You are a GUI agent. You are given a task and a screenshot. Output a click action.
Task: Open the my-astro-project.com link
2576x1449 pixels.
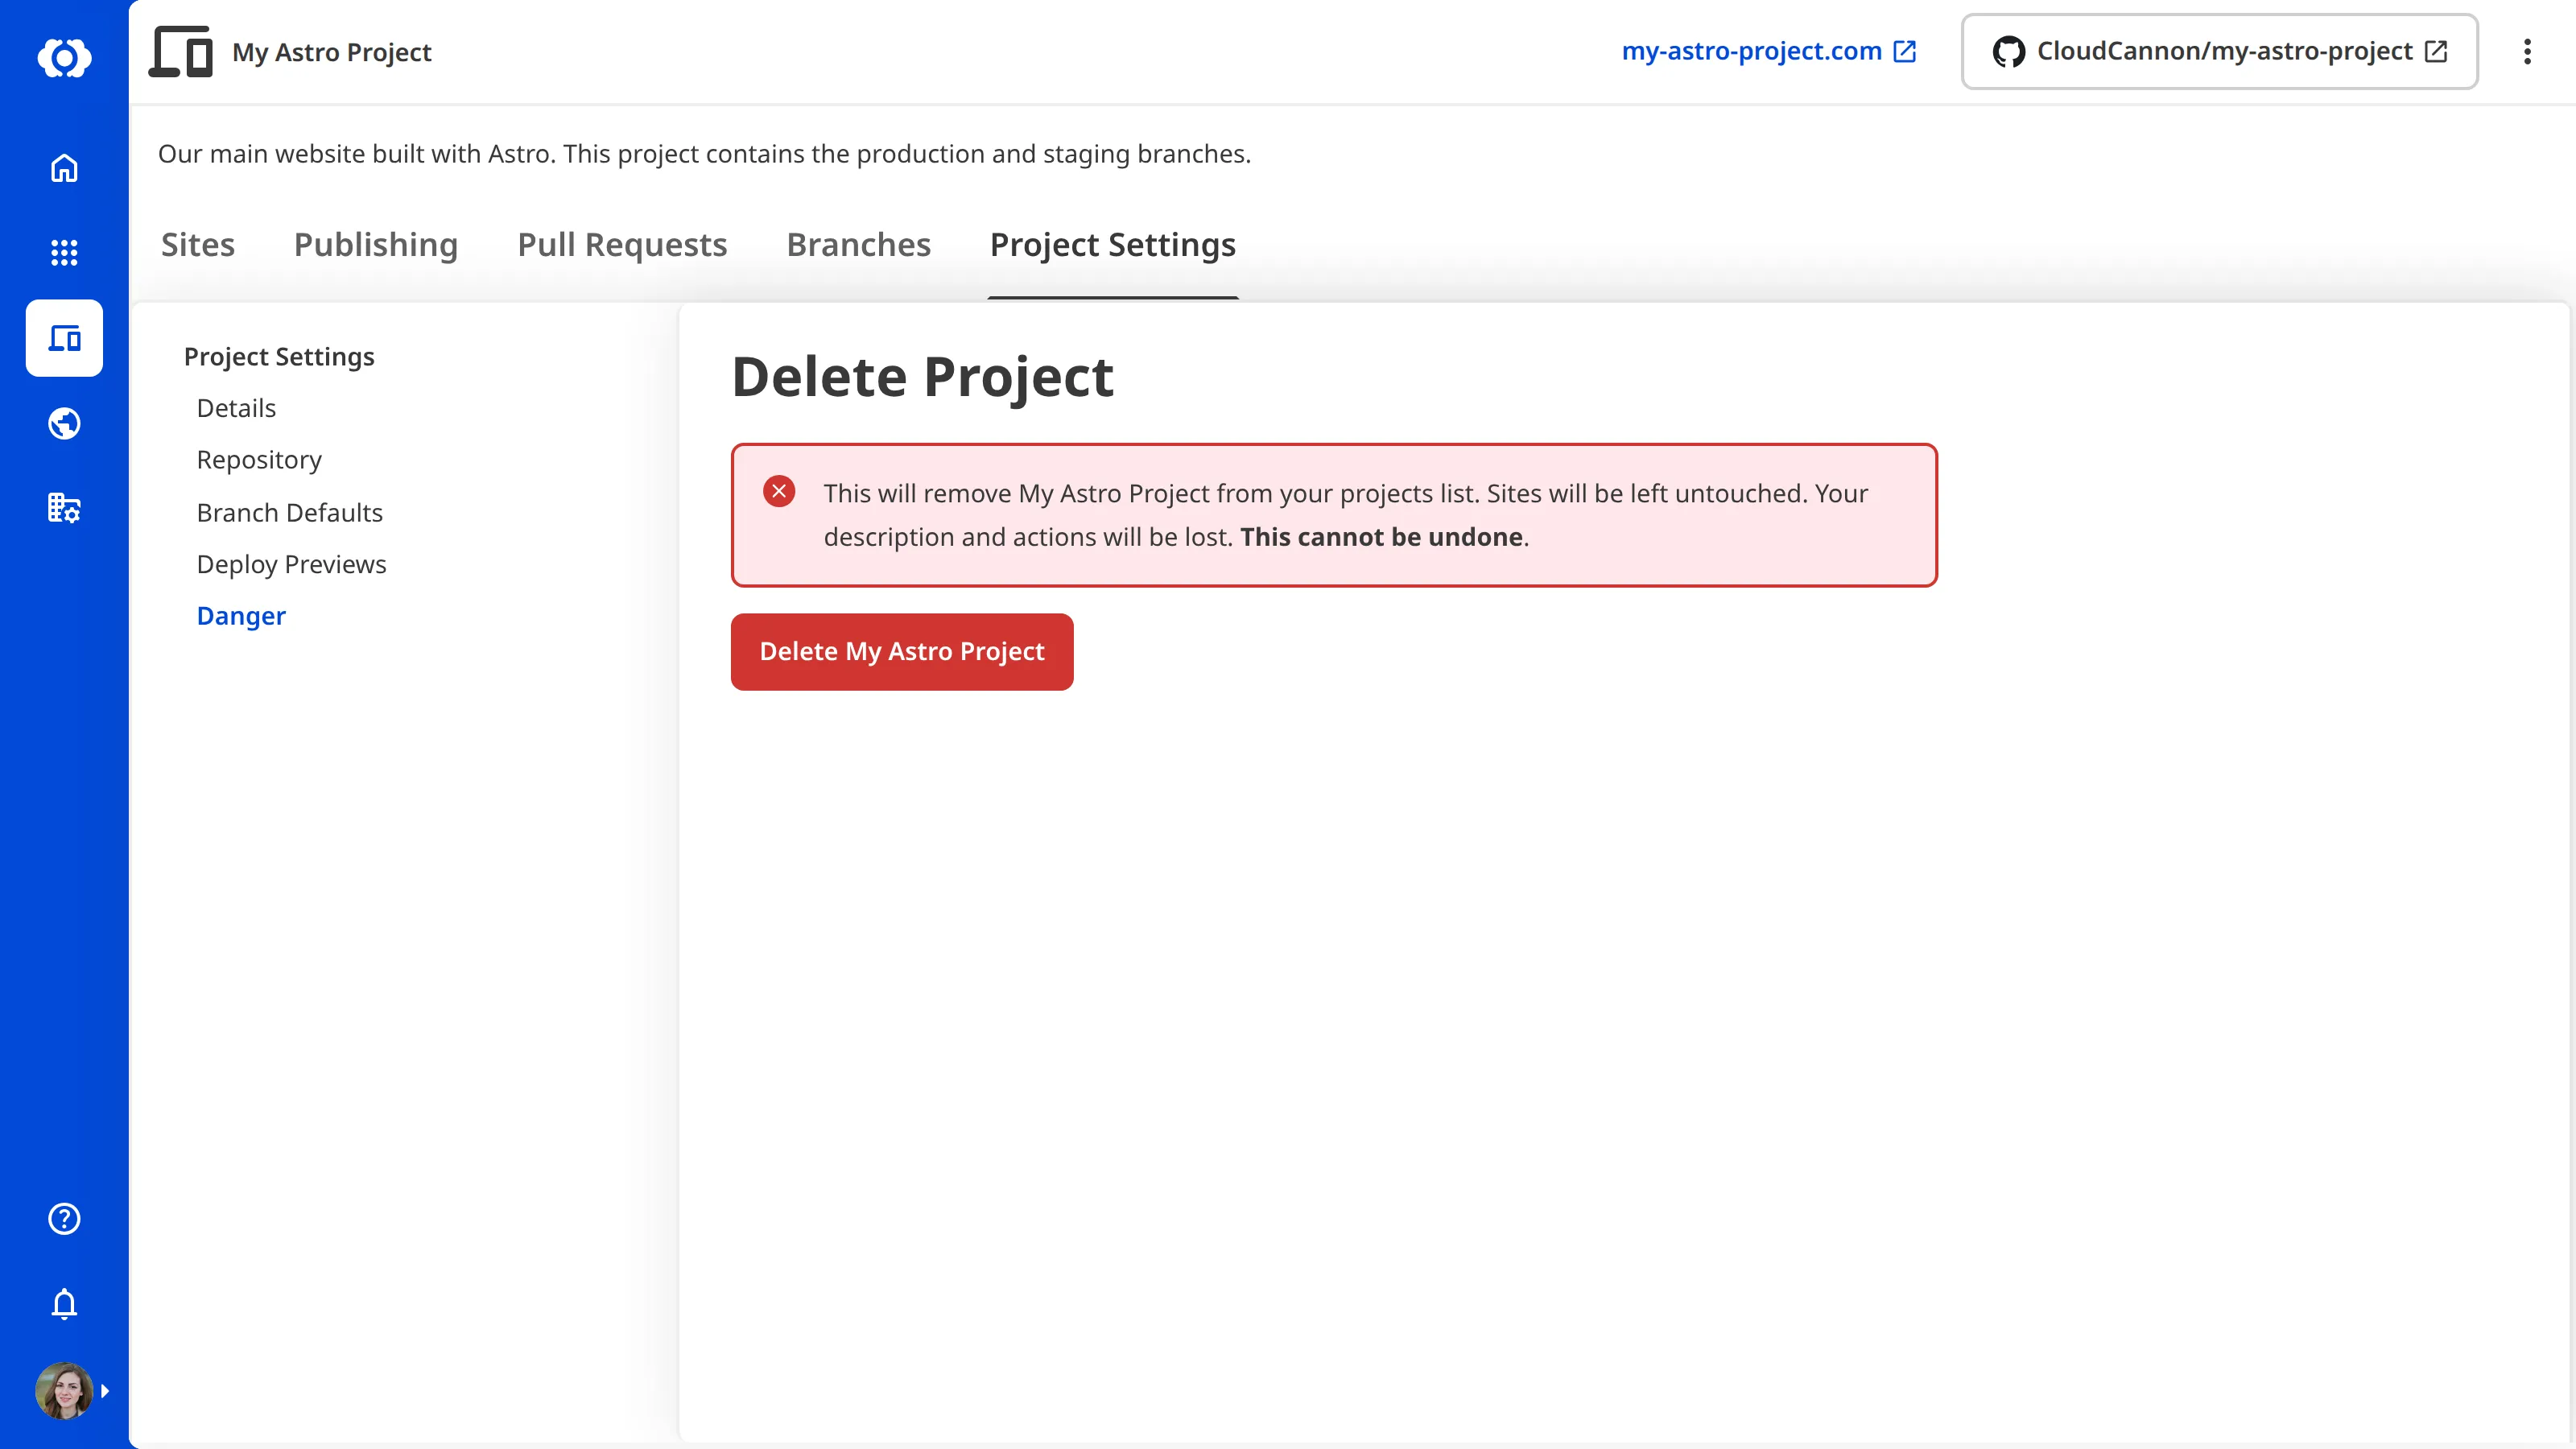1769,51
